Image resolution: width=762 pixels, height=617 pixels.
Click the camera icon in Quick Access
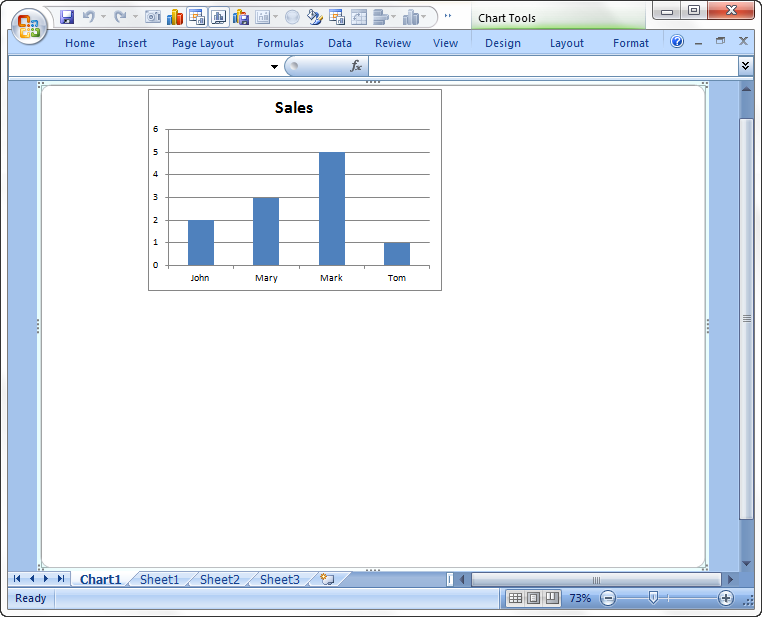pyautogui.click(x=153, y=17)
